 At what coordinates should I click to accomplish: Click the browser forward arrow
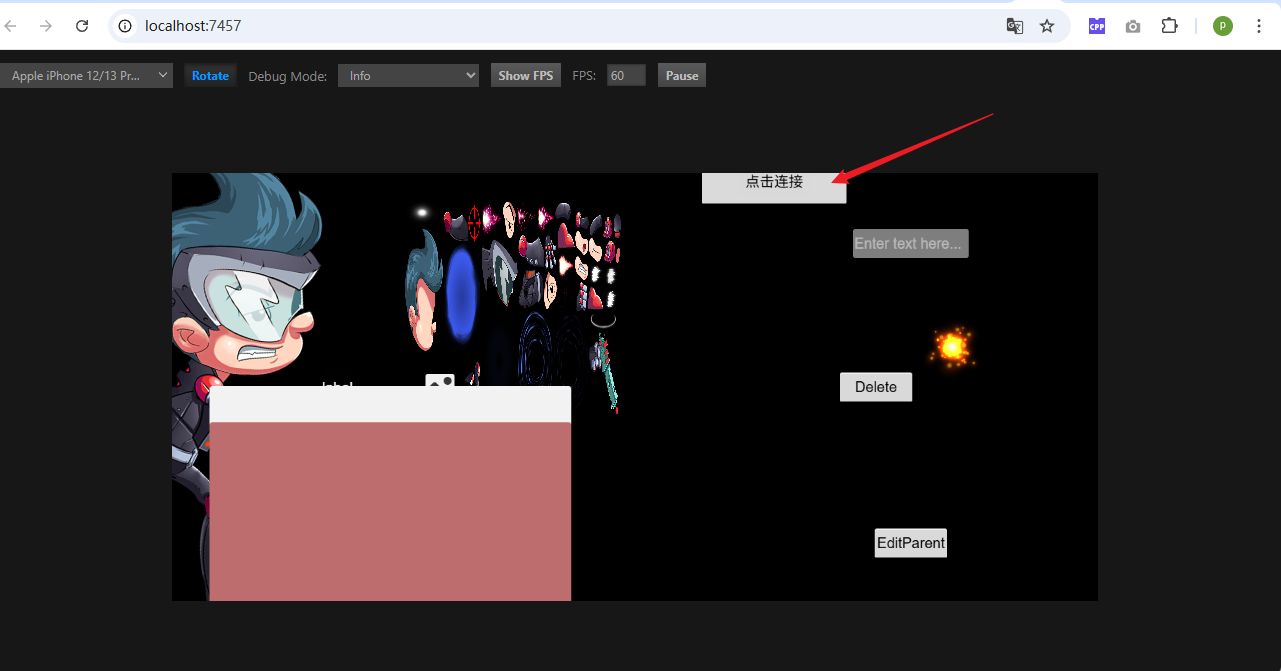tap(46, 26)
